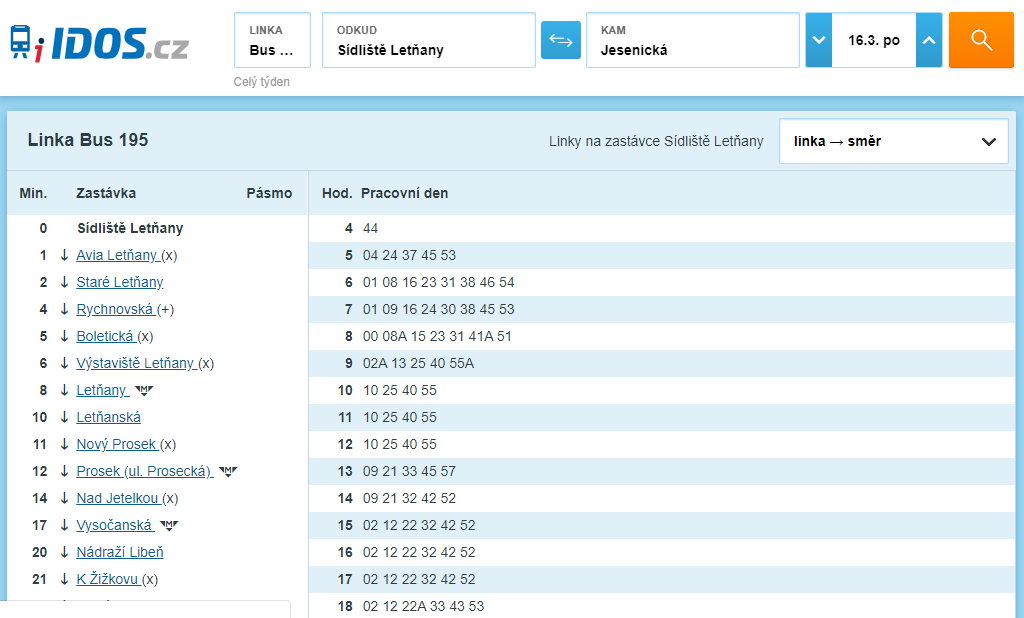Click the IDOS.cz logo
Viewport: 1024px width, 618px height.
tap(99, 43)
